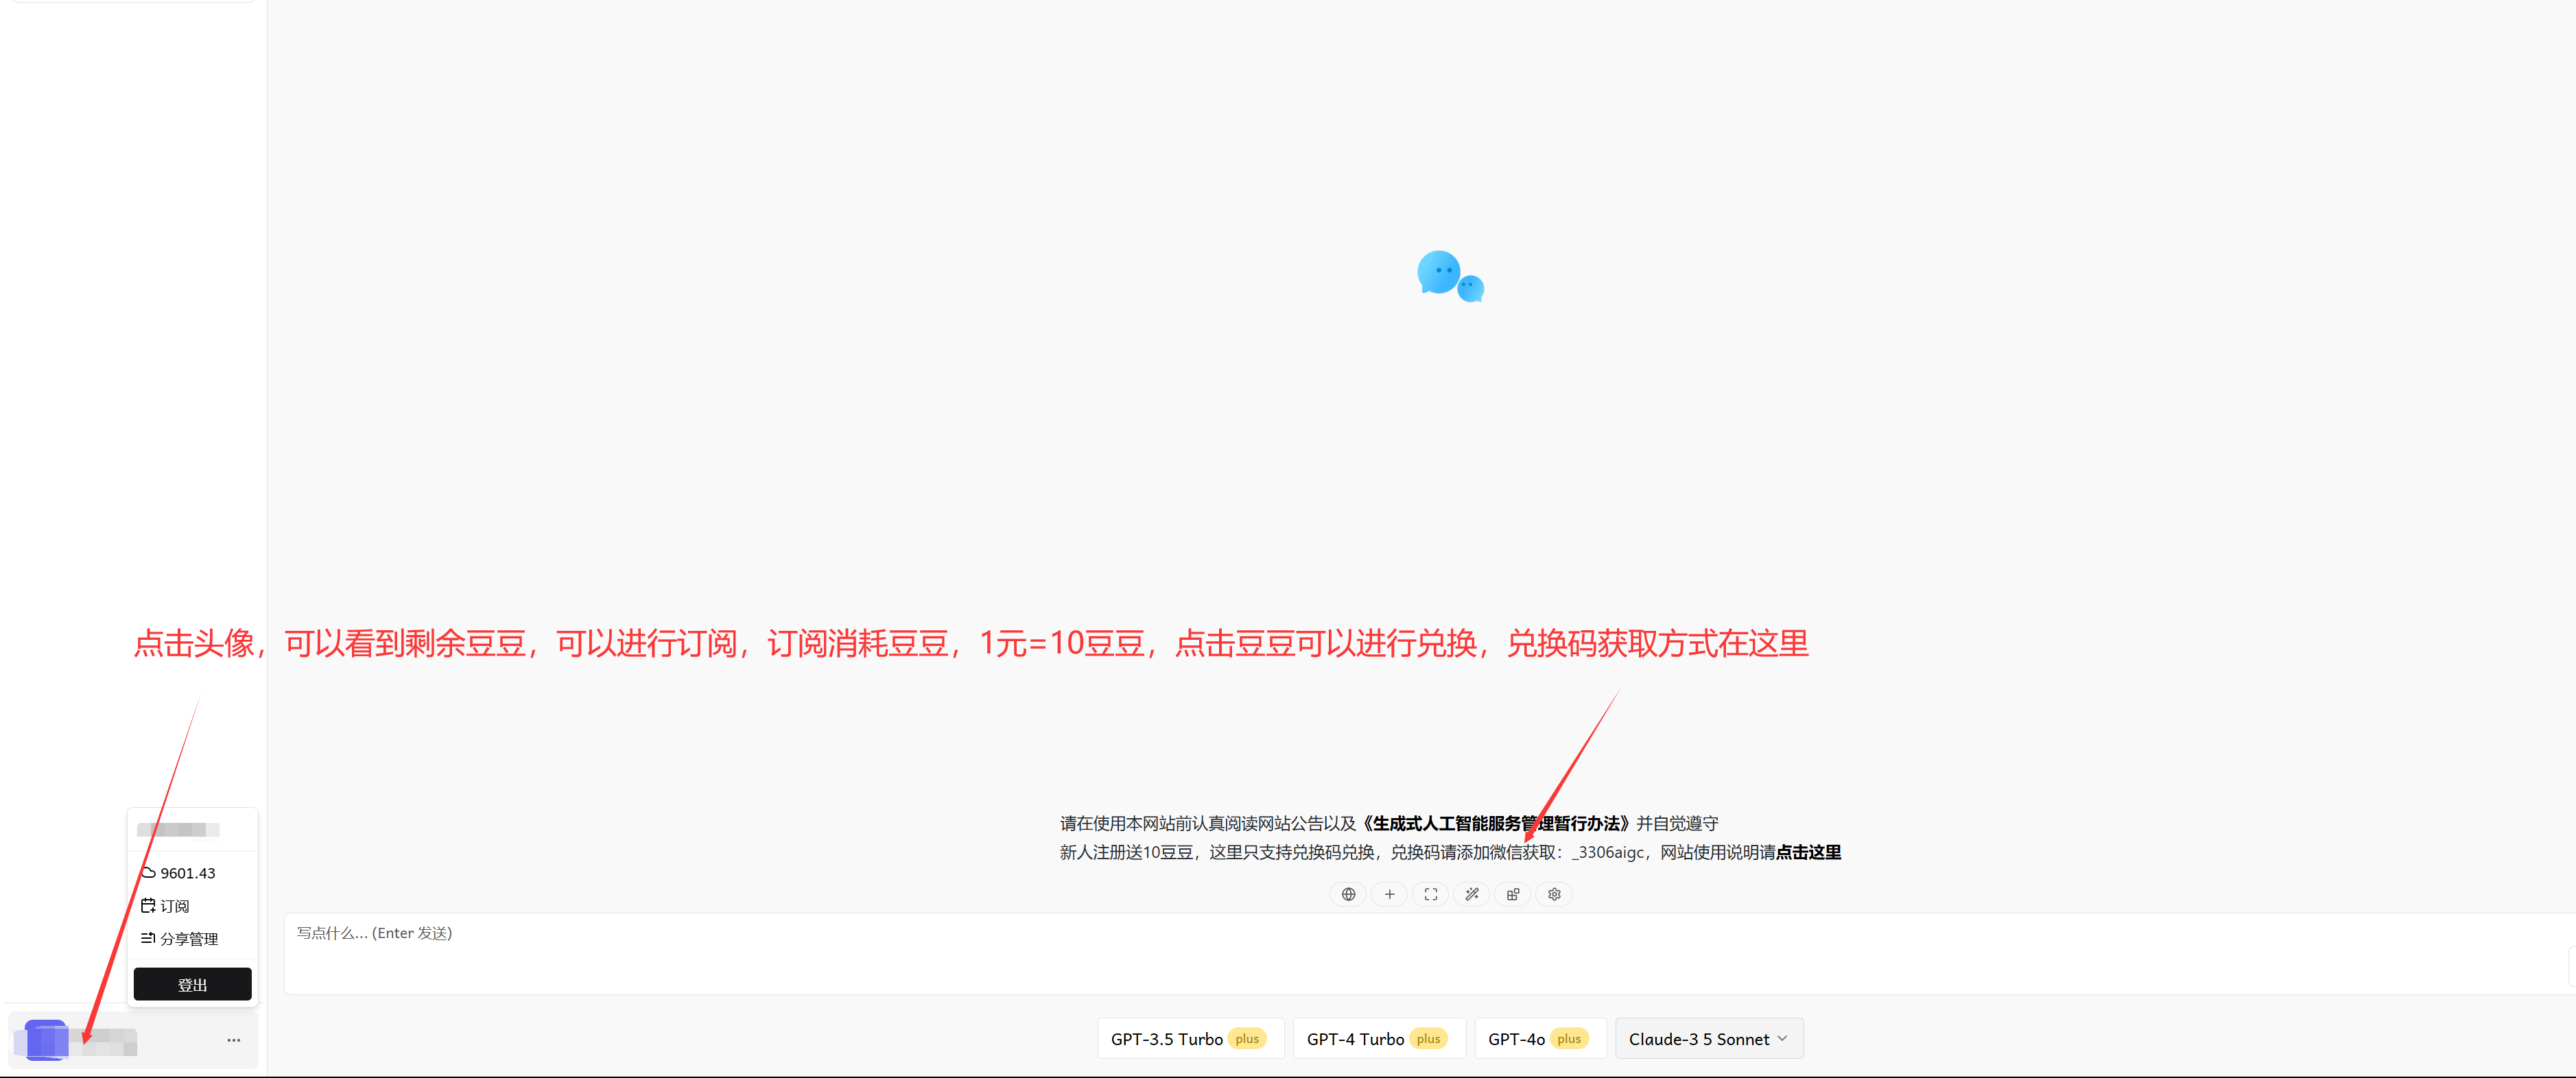Click the purple user avatar
The height and width of the screenshot is (1078, 2576).
point(45,1040)
